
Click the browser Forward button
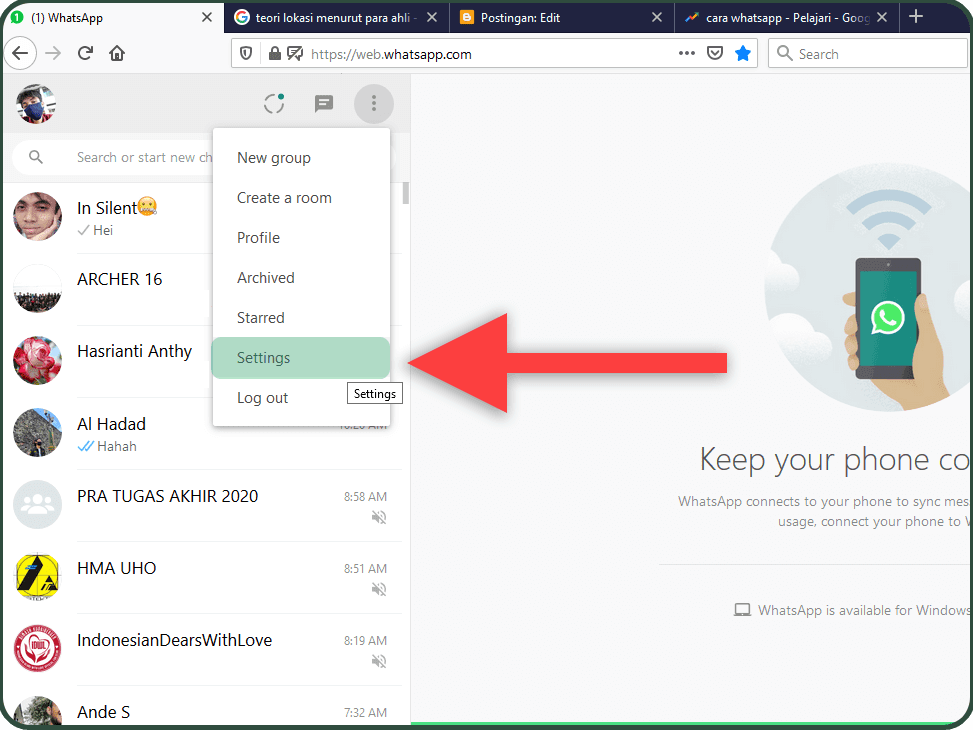coord(53,53)
